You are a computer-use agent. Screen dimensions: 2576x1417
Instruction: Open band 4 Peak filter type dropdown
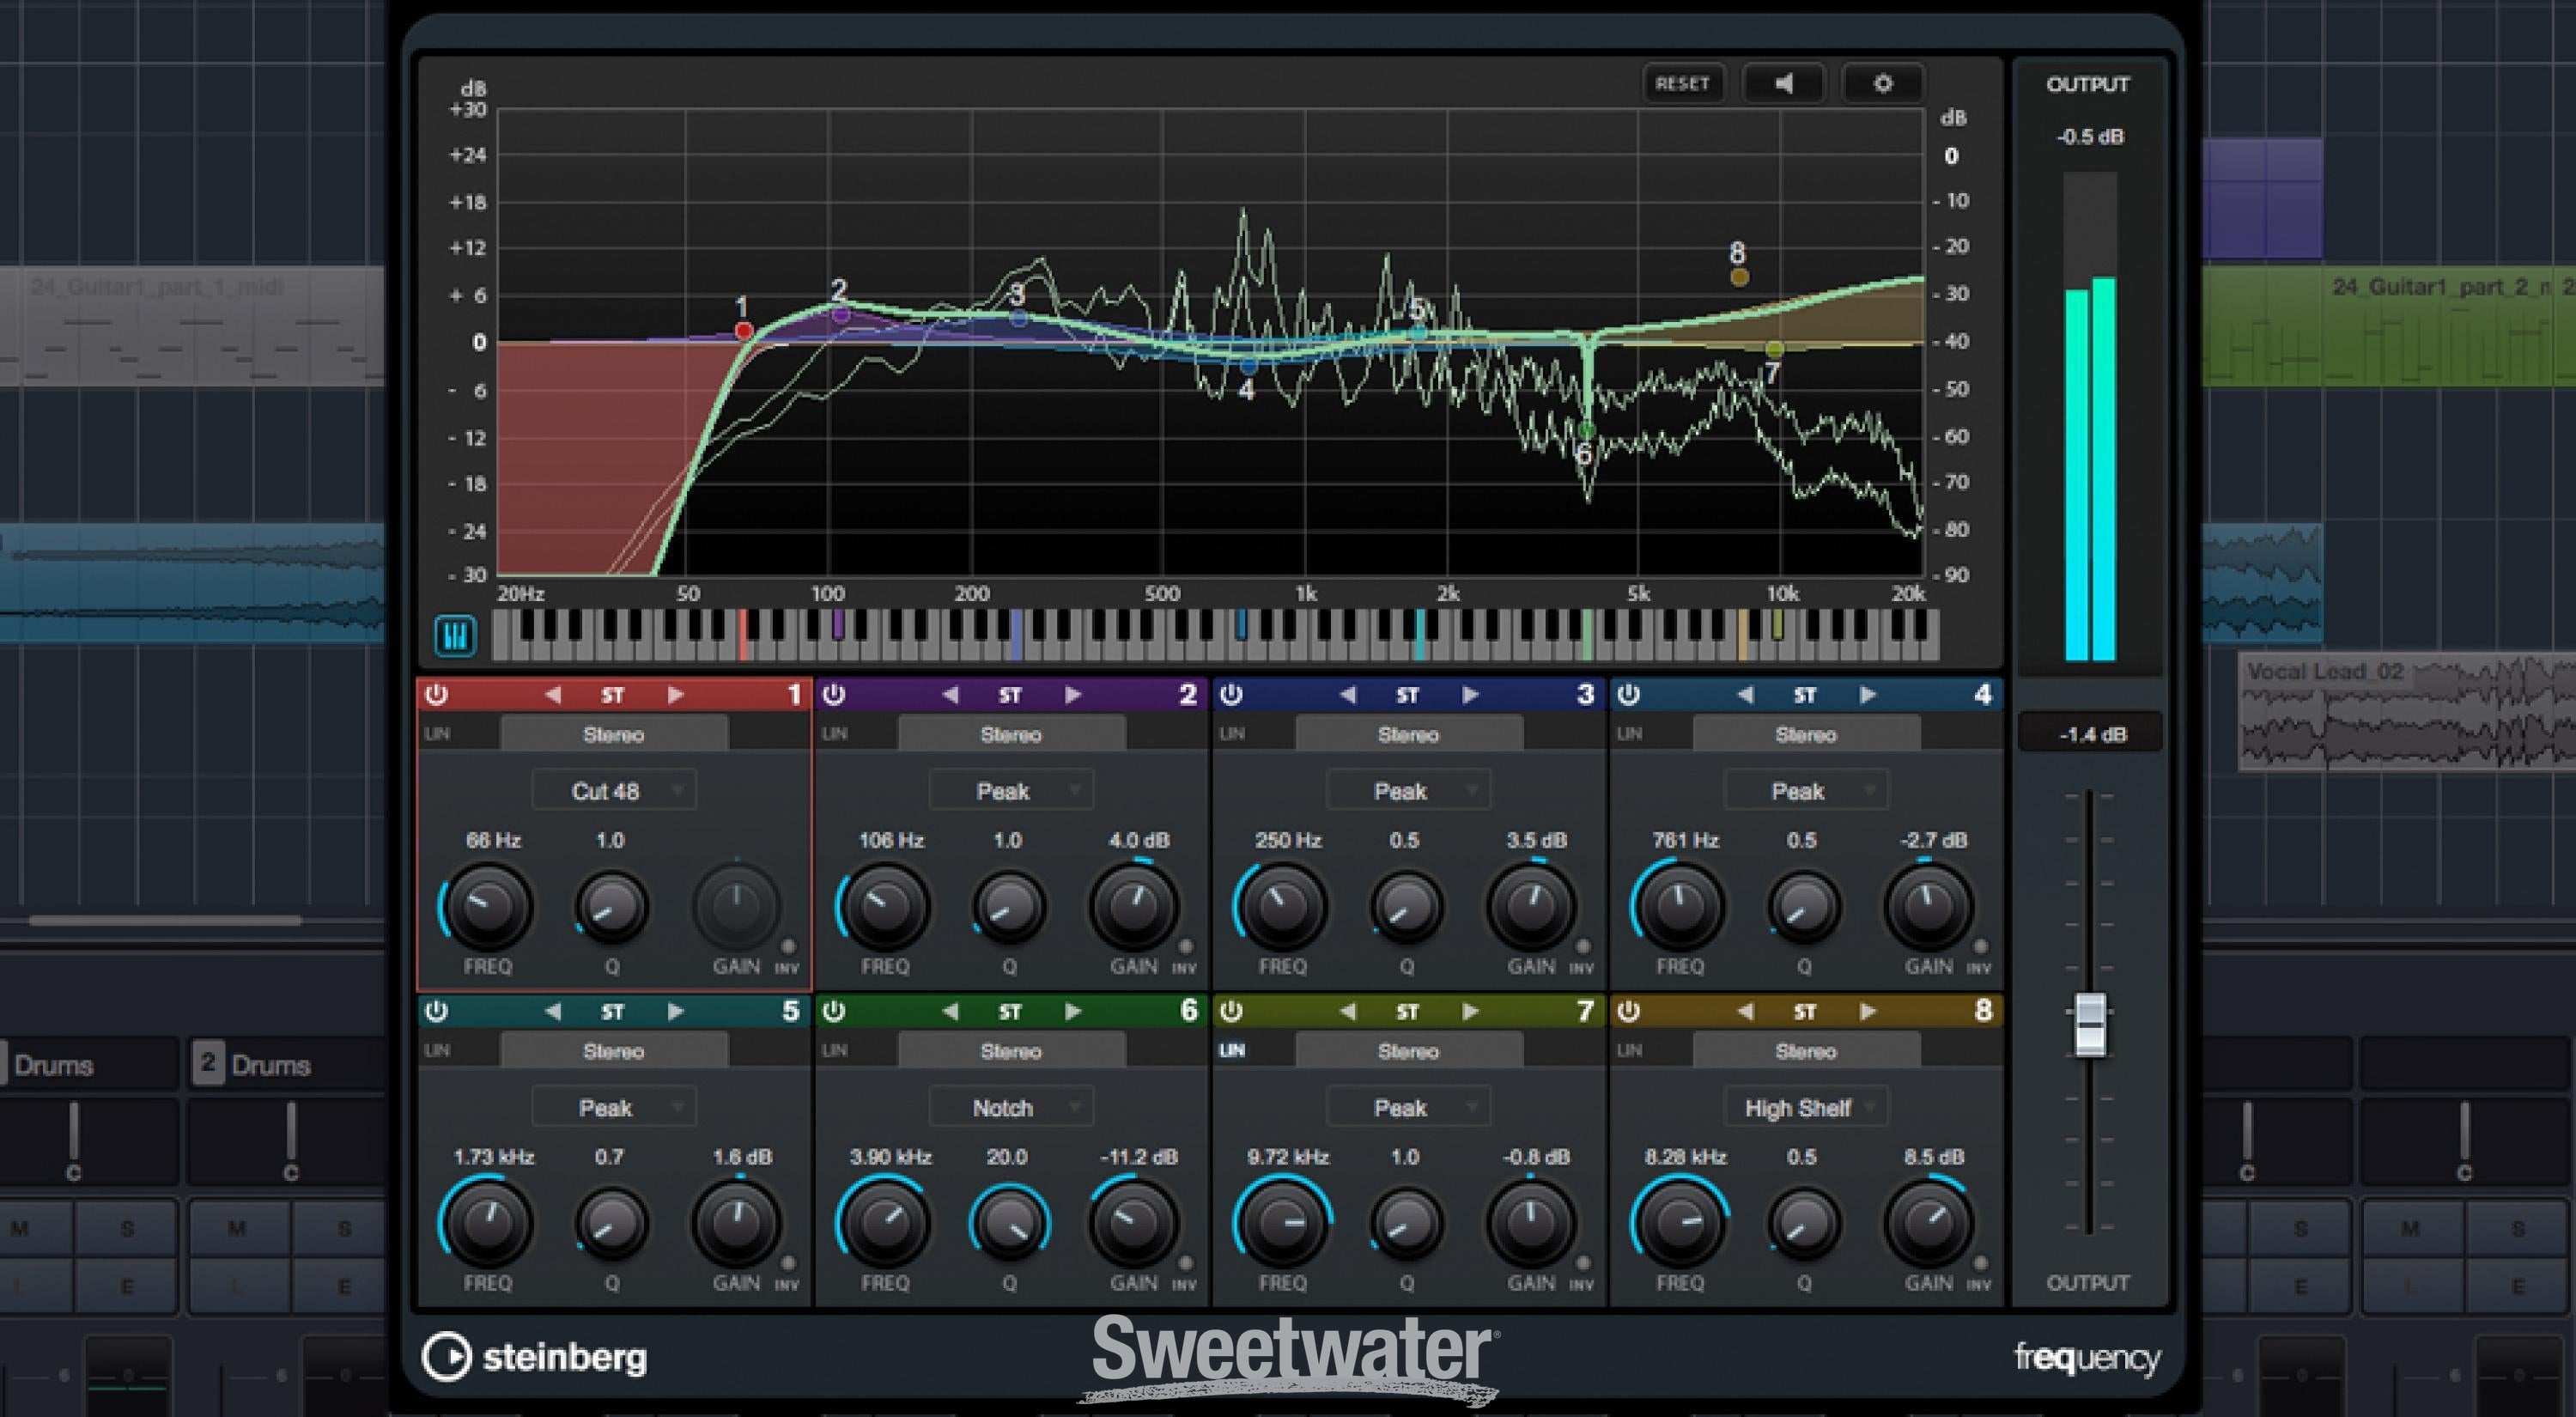pyautogui.click(x=1806, y=791)
